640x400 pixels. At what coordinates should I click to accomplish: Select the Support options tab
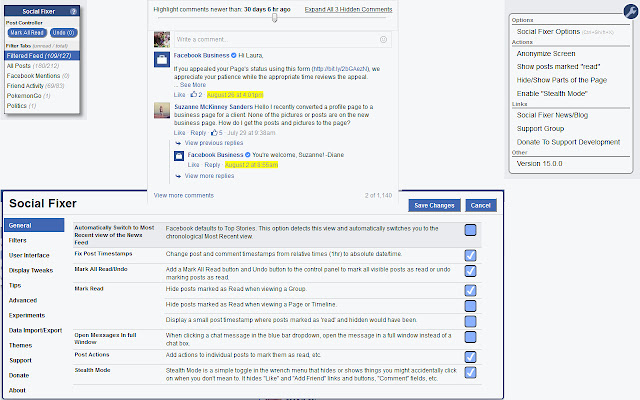point(20,360)
